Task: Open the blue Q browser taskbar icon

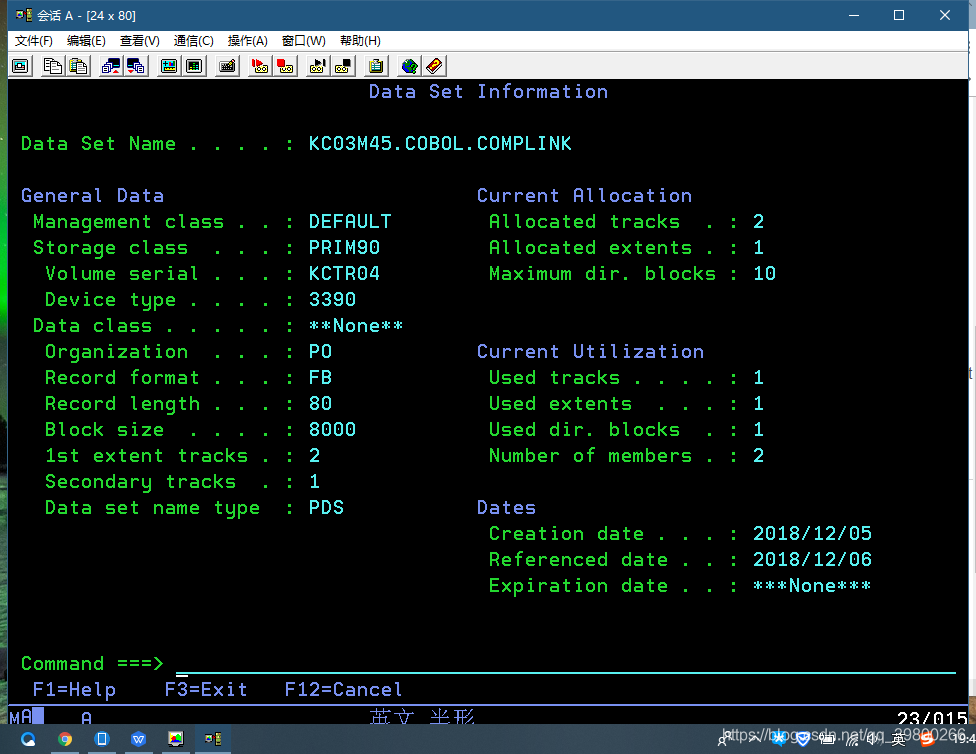Action: pyautogui.click(x=28, y=739)
